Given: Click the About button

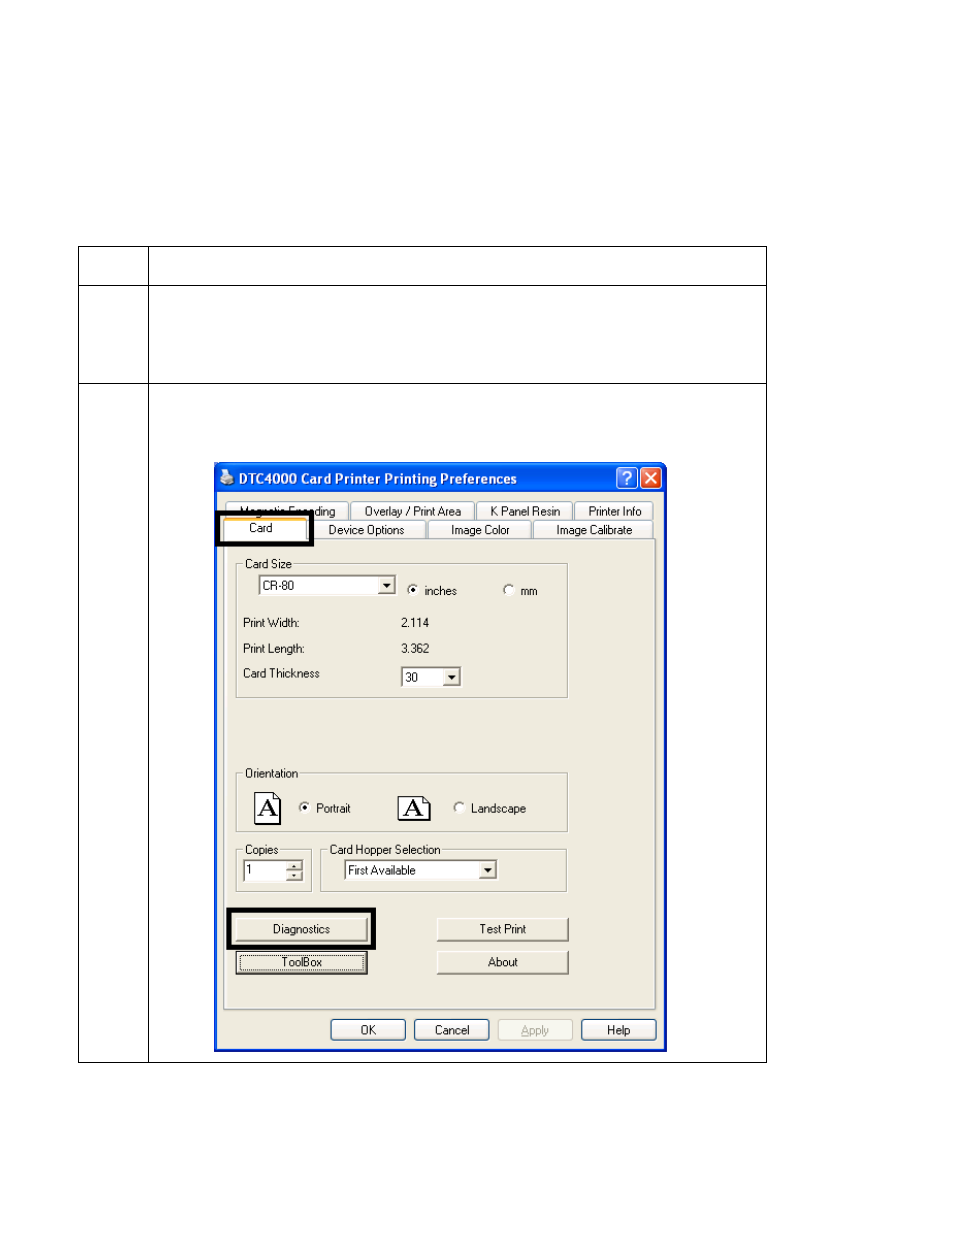Looking at the screenshot, I should click(x=502, y=962).
